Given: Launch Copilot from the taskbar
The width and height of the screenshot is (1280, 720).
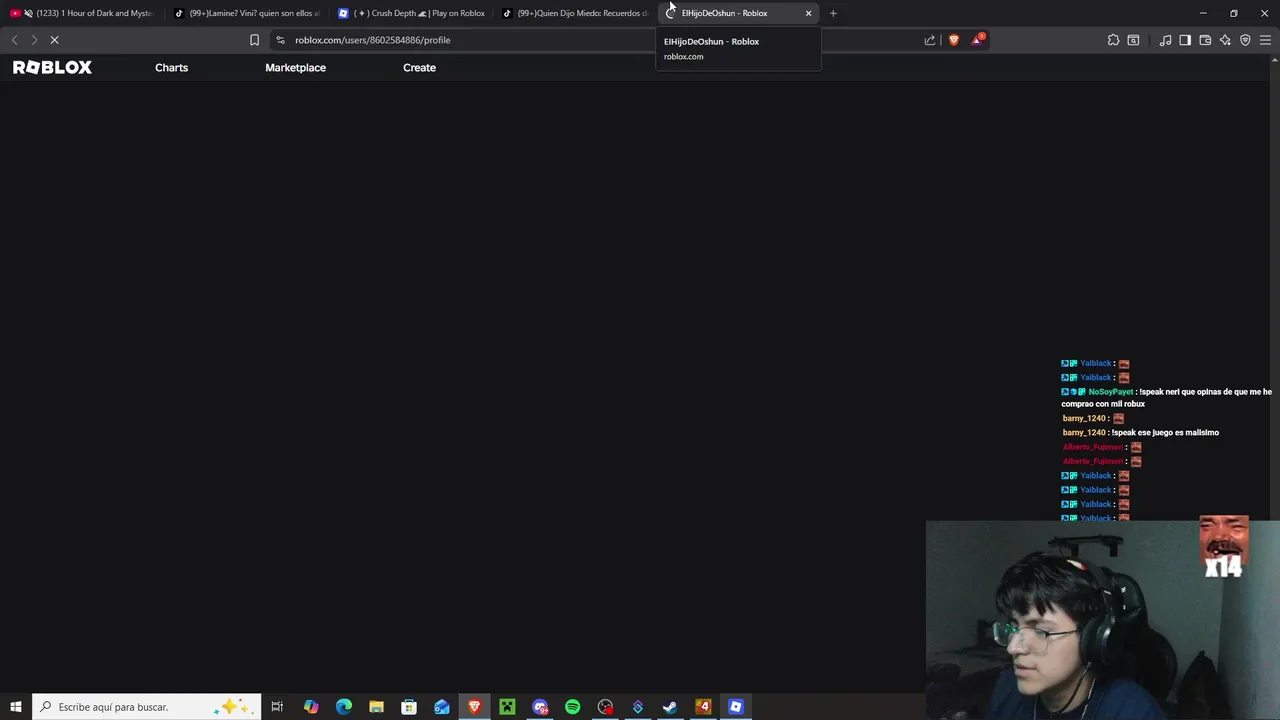Looking at the screenshot, I should click(311, 707).
